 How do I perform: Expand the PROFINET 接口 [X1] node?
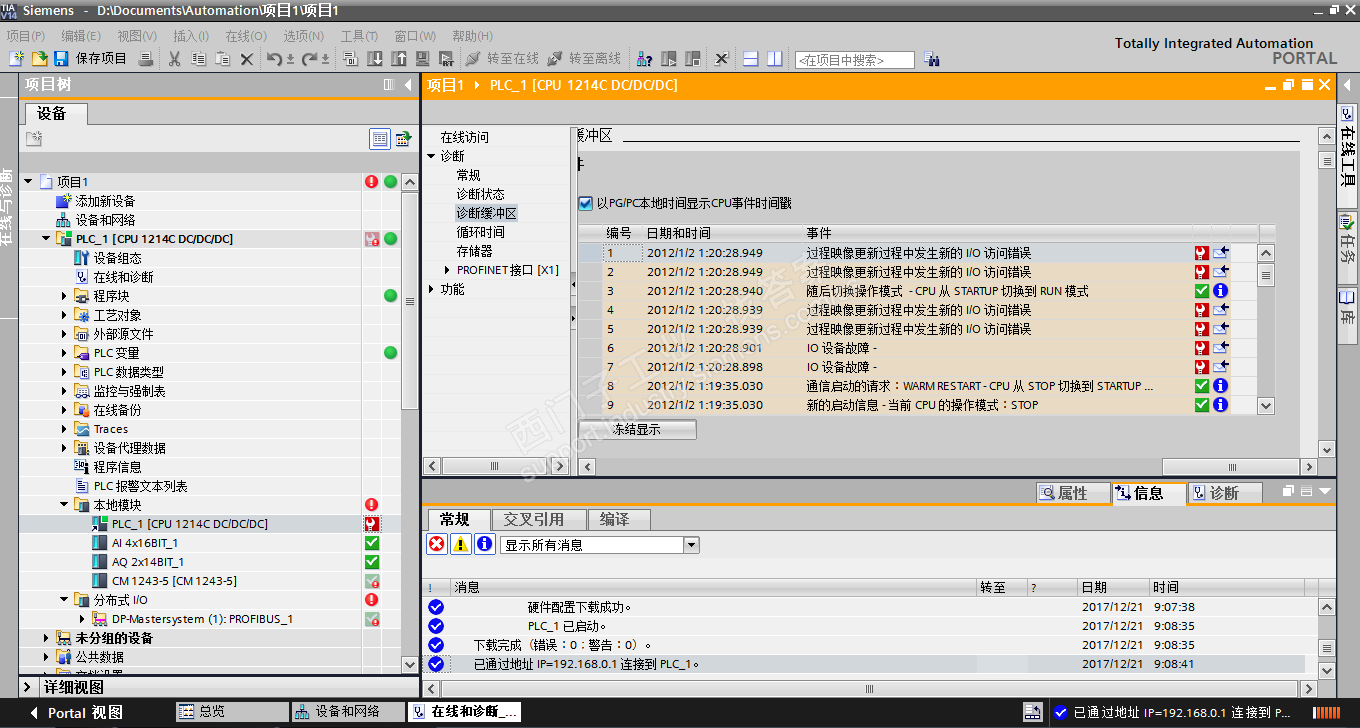(447, 270)
